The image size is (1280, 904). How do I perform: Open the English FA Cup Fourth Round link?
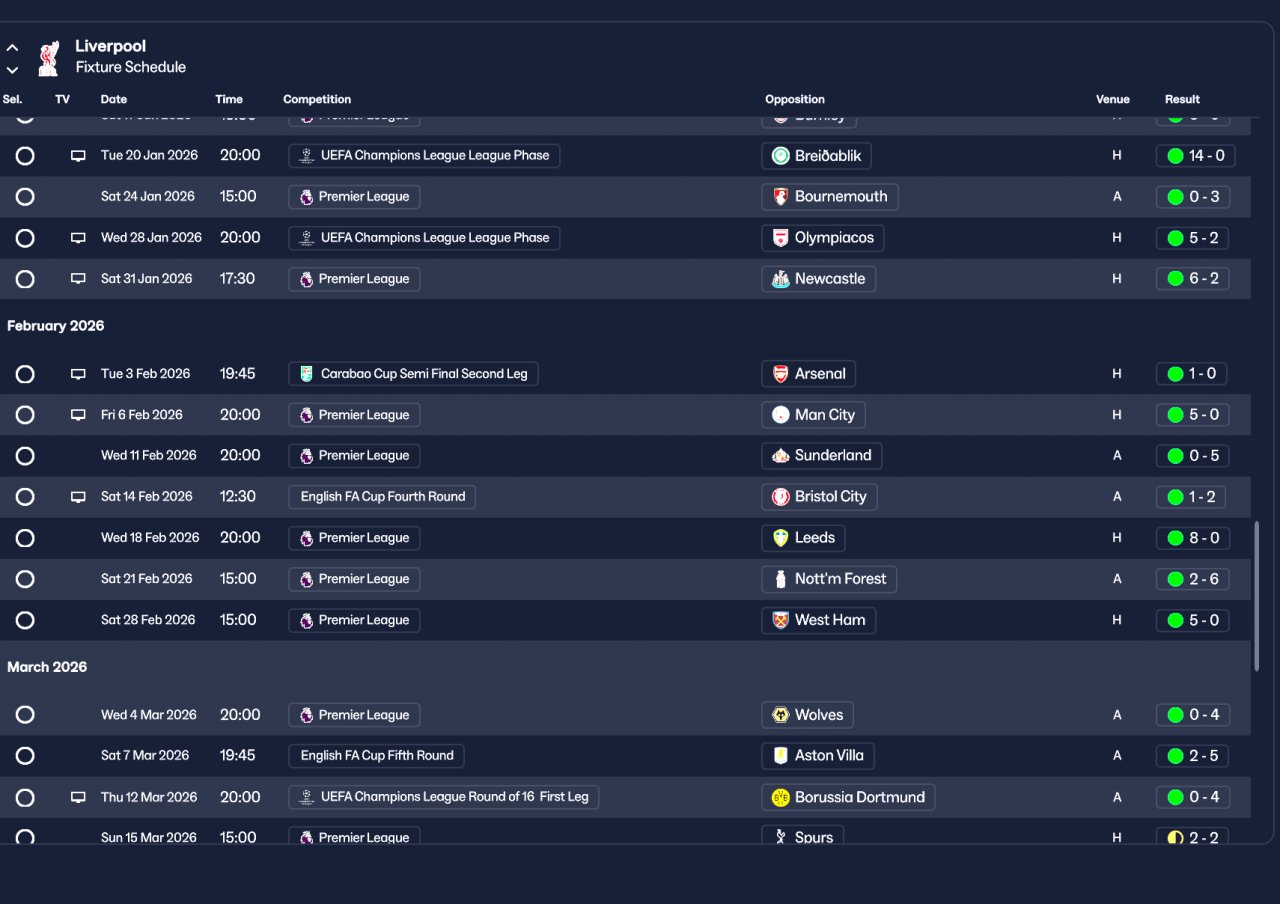click(x=382, y=497)
